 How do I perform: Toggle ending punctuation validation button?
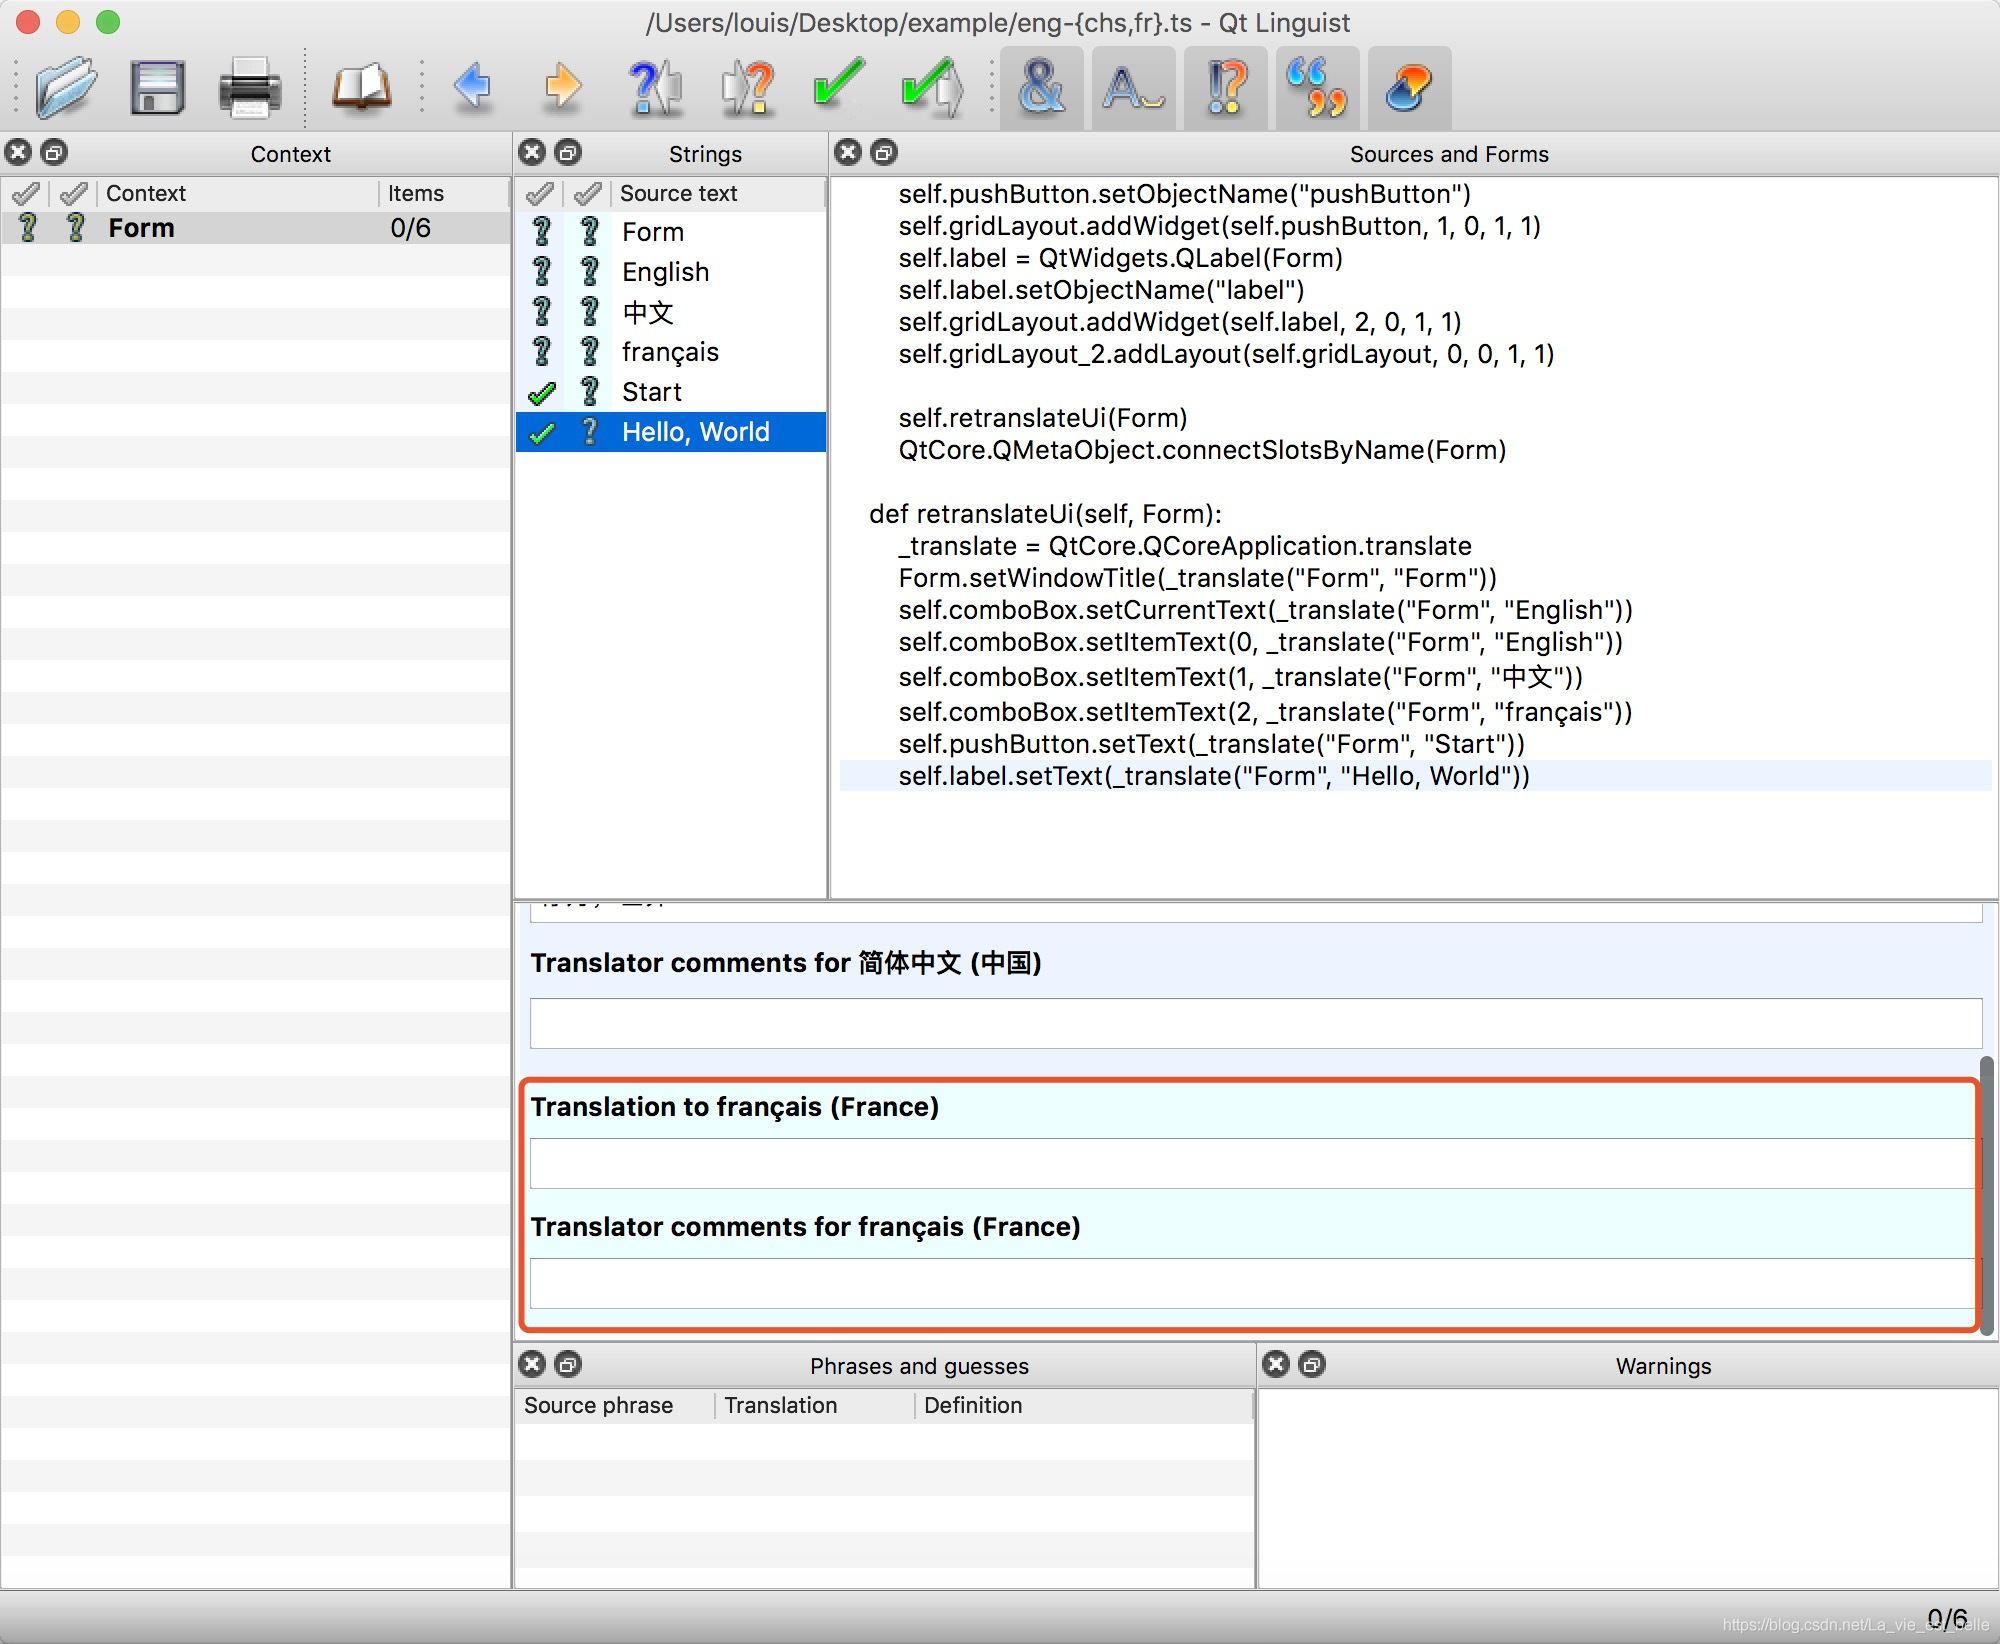tap(1225, 88)
